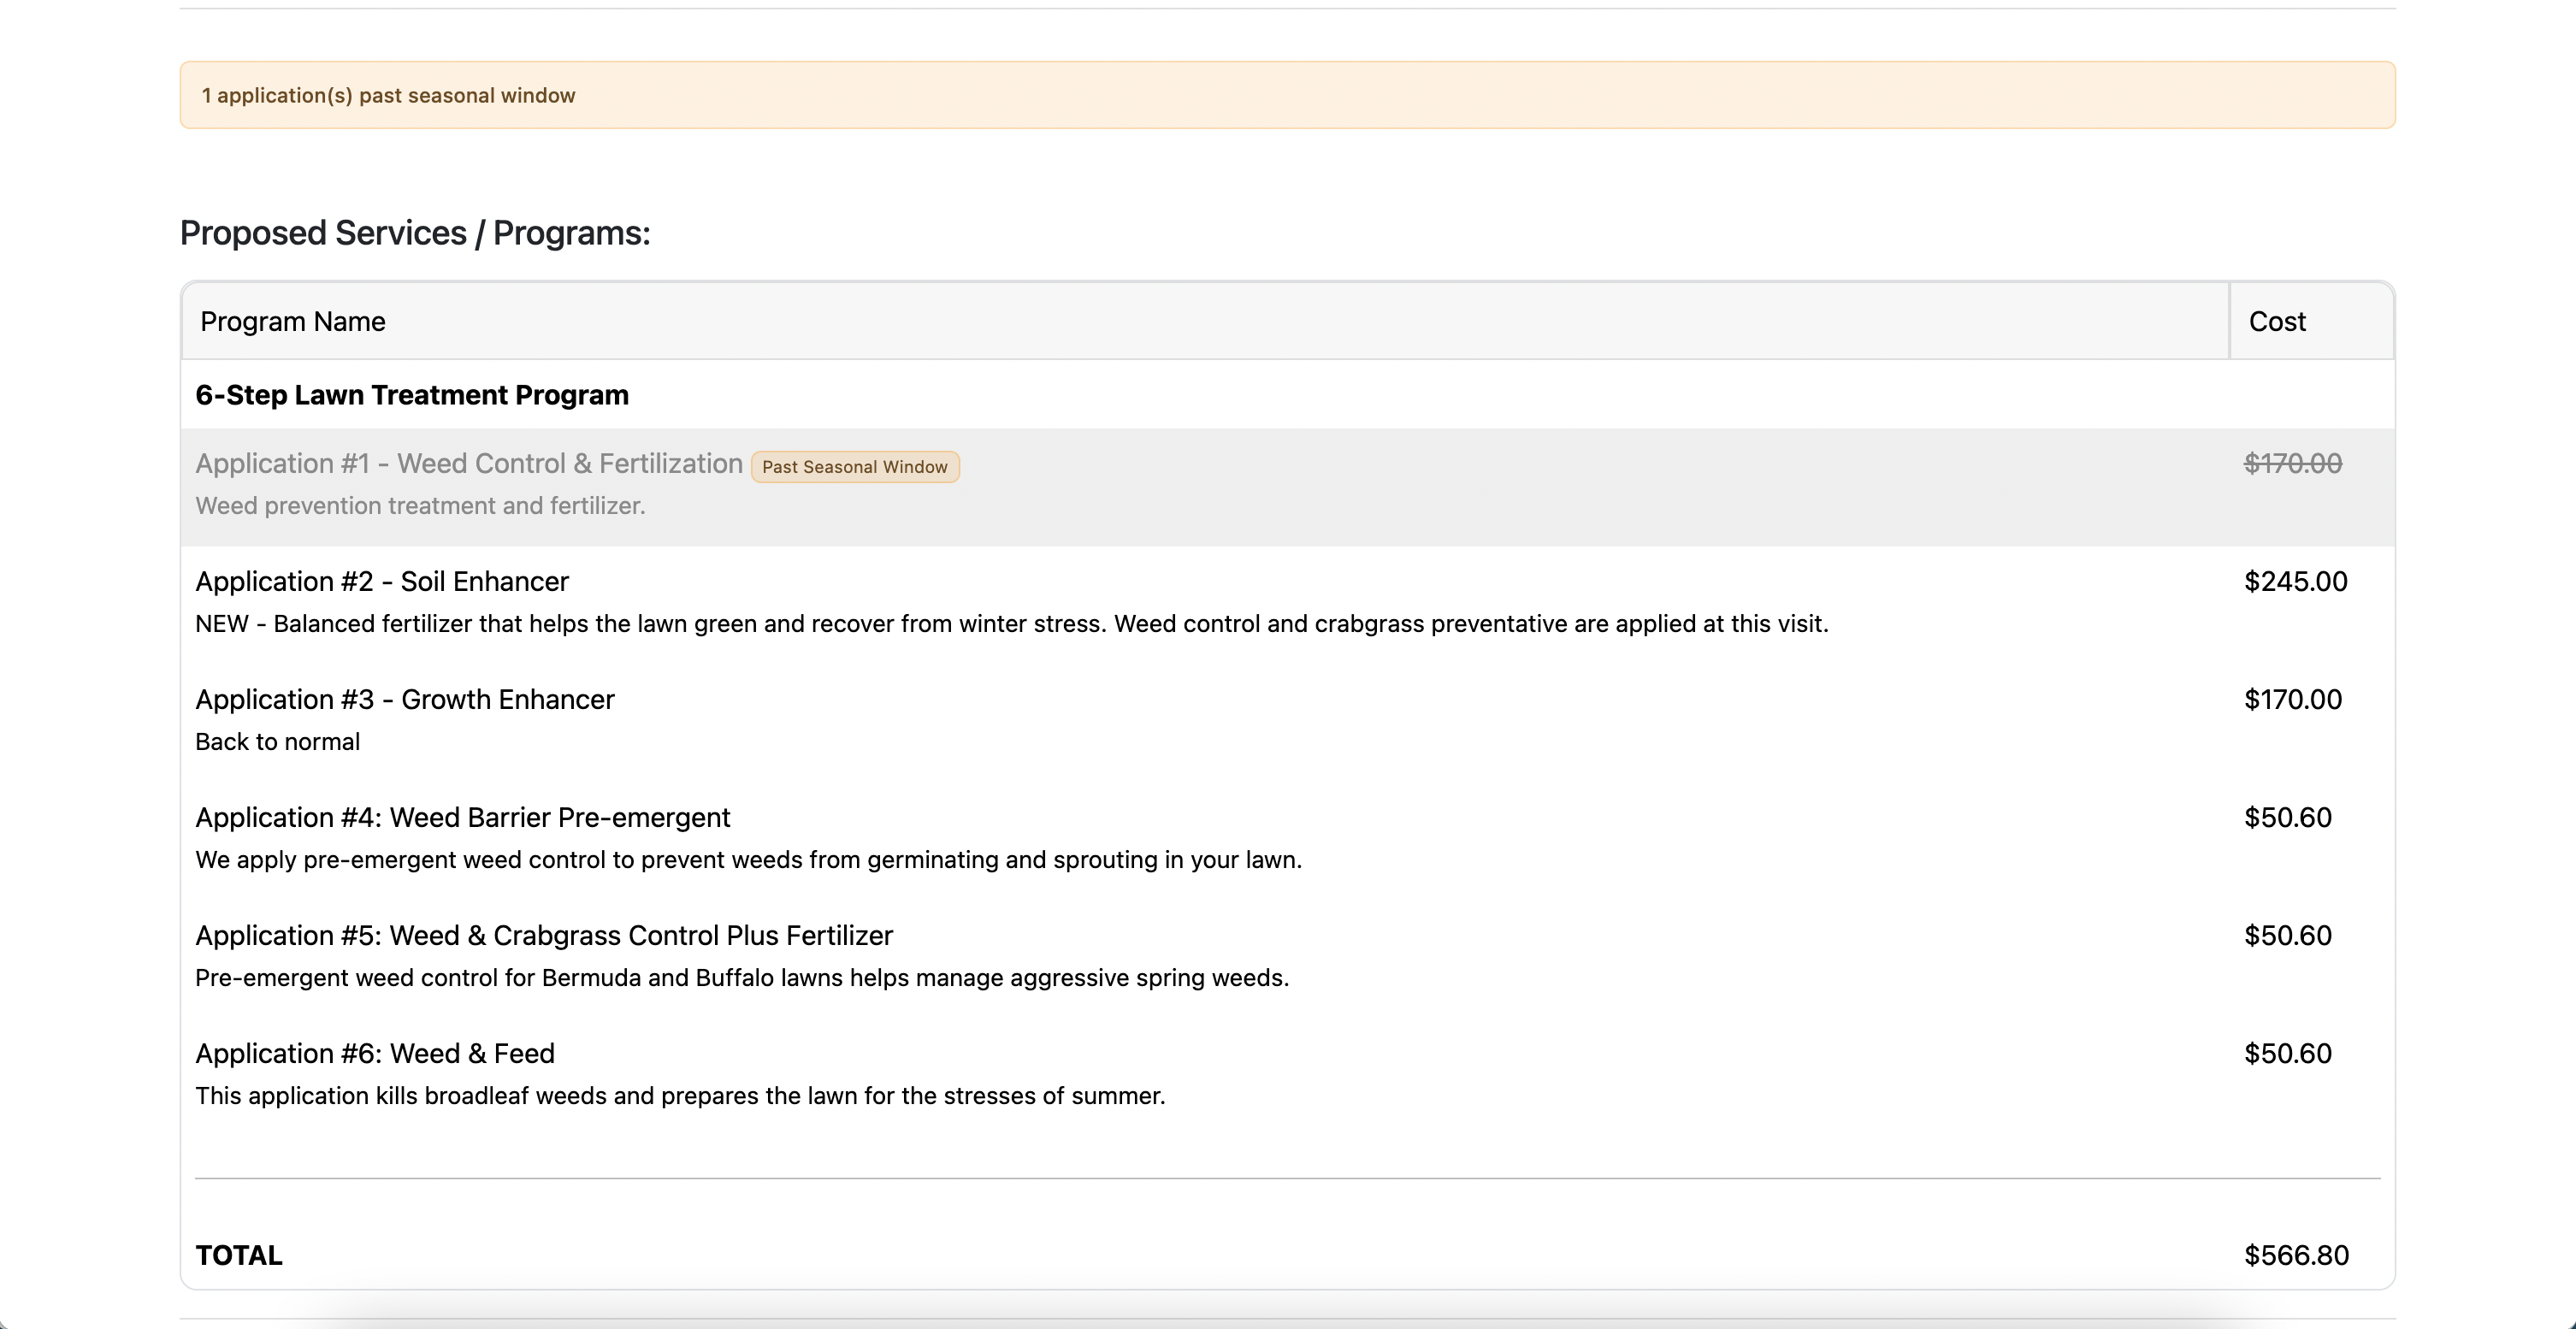Screen dimensions: 2576x1329
Task: Select Application #4: Weed Barrier Pre-emergent
Action: pos(462,817)
